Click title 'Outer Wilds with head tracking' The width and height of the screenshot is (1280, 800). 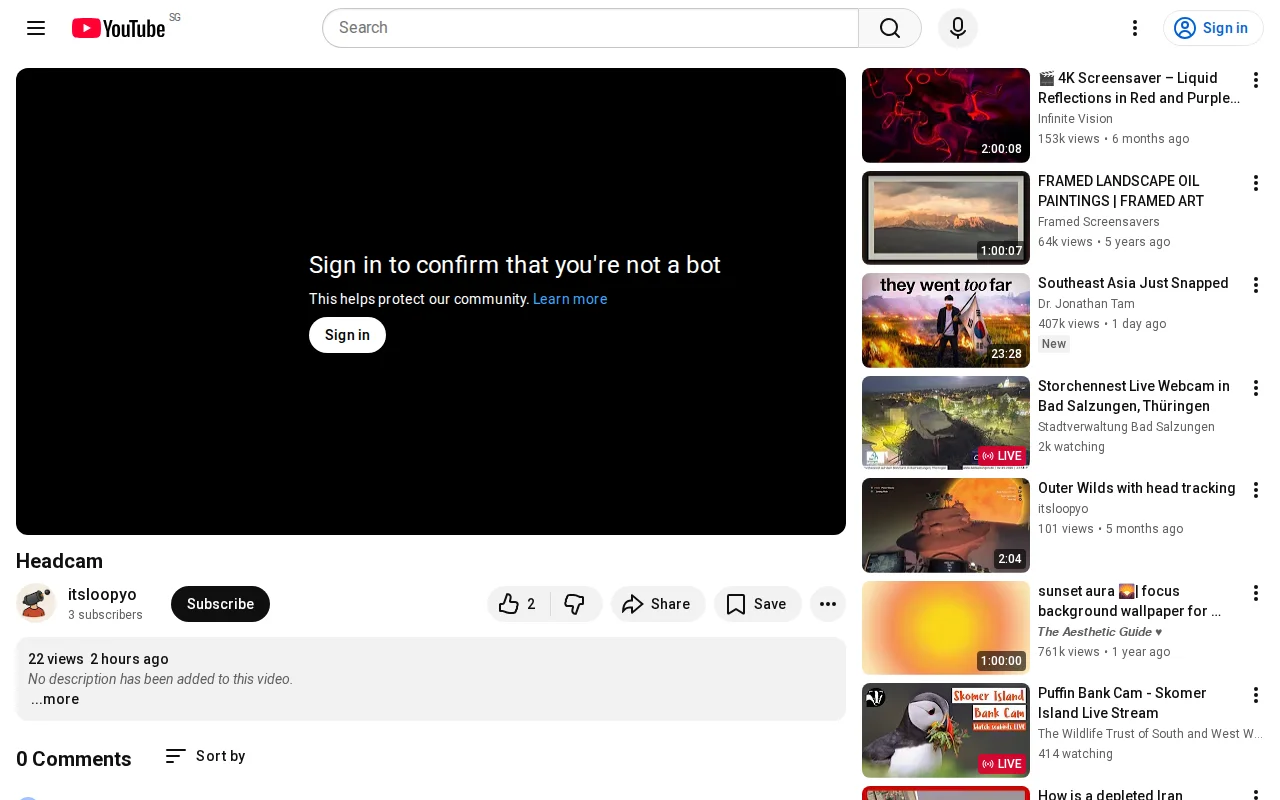click(1136, 488)
